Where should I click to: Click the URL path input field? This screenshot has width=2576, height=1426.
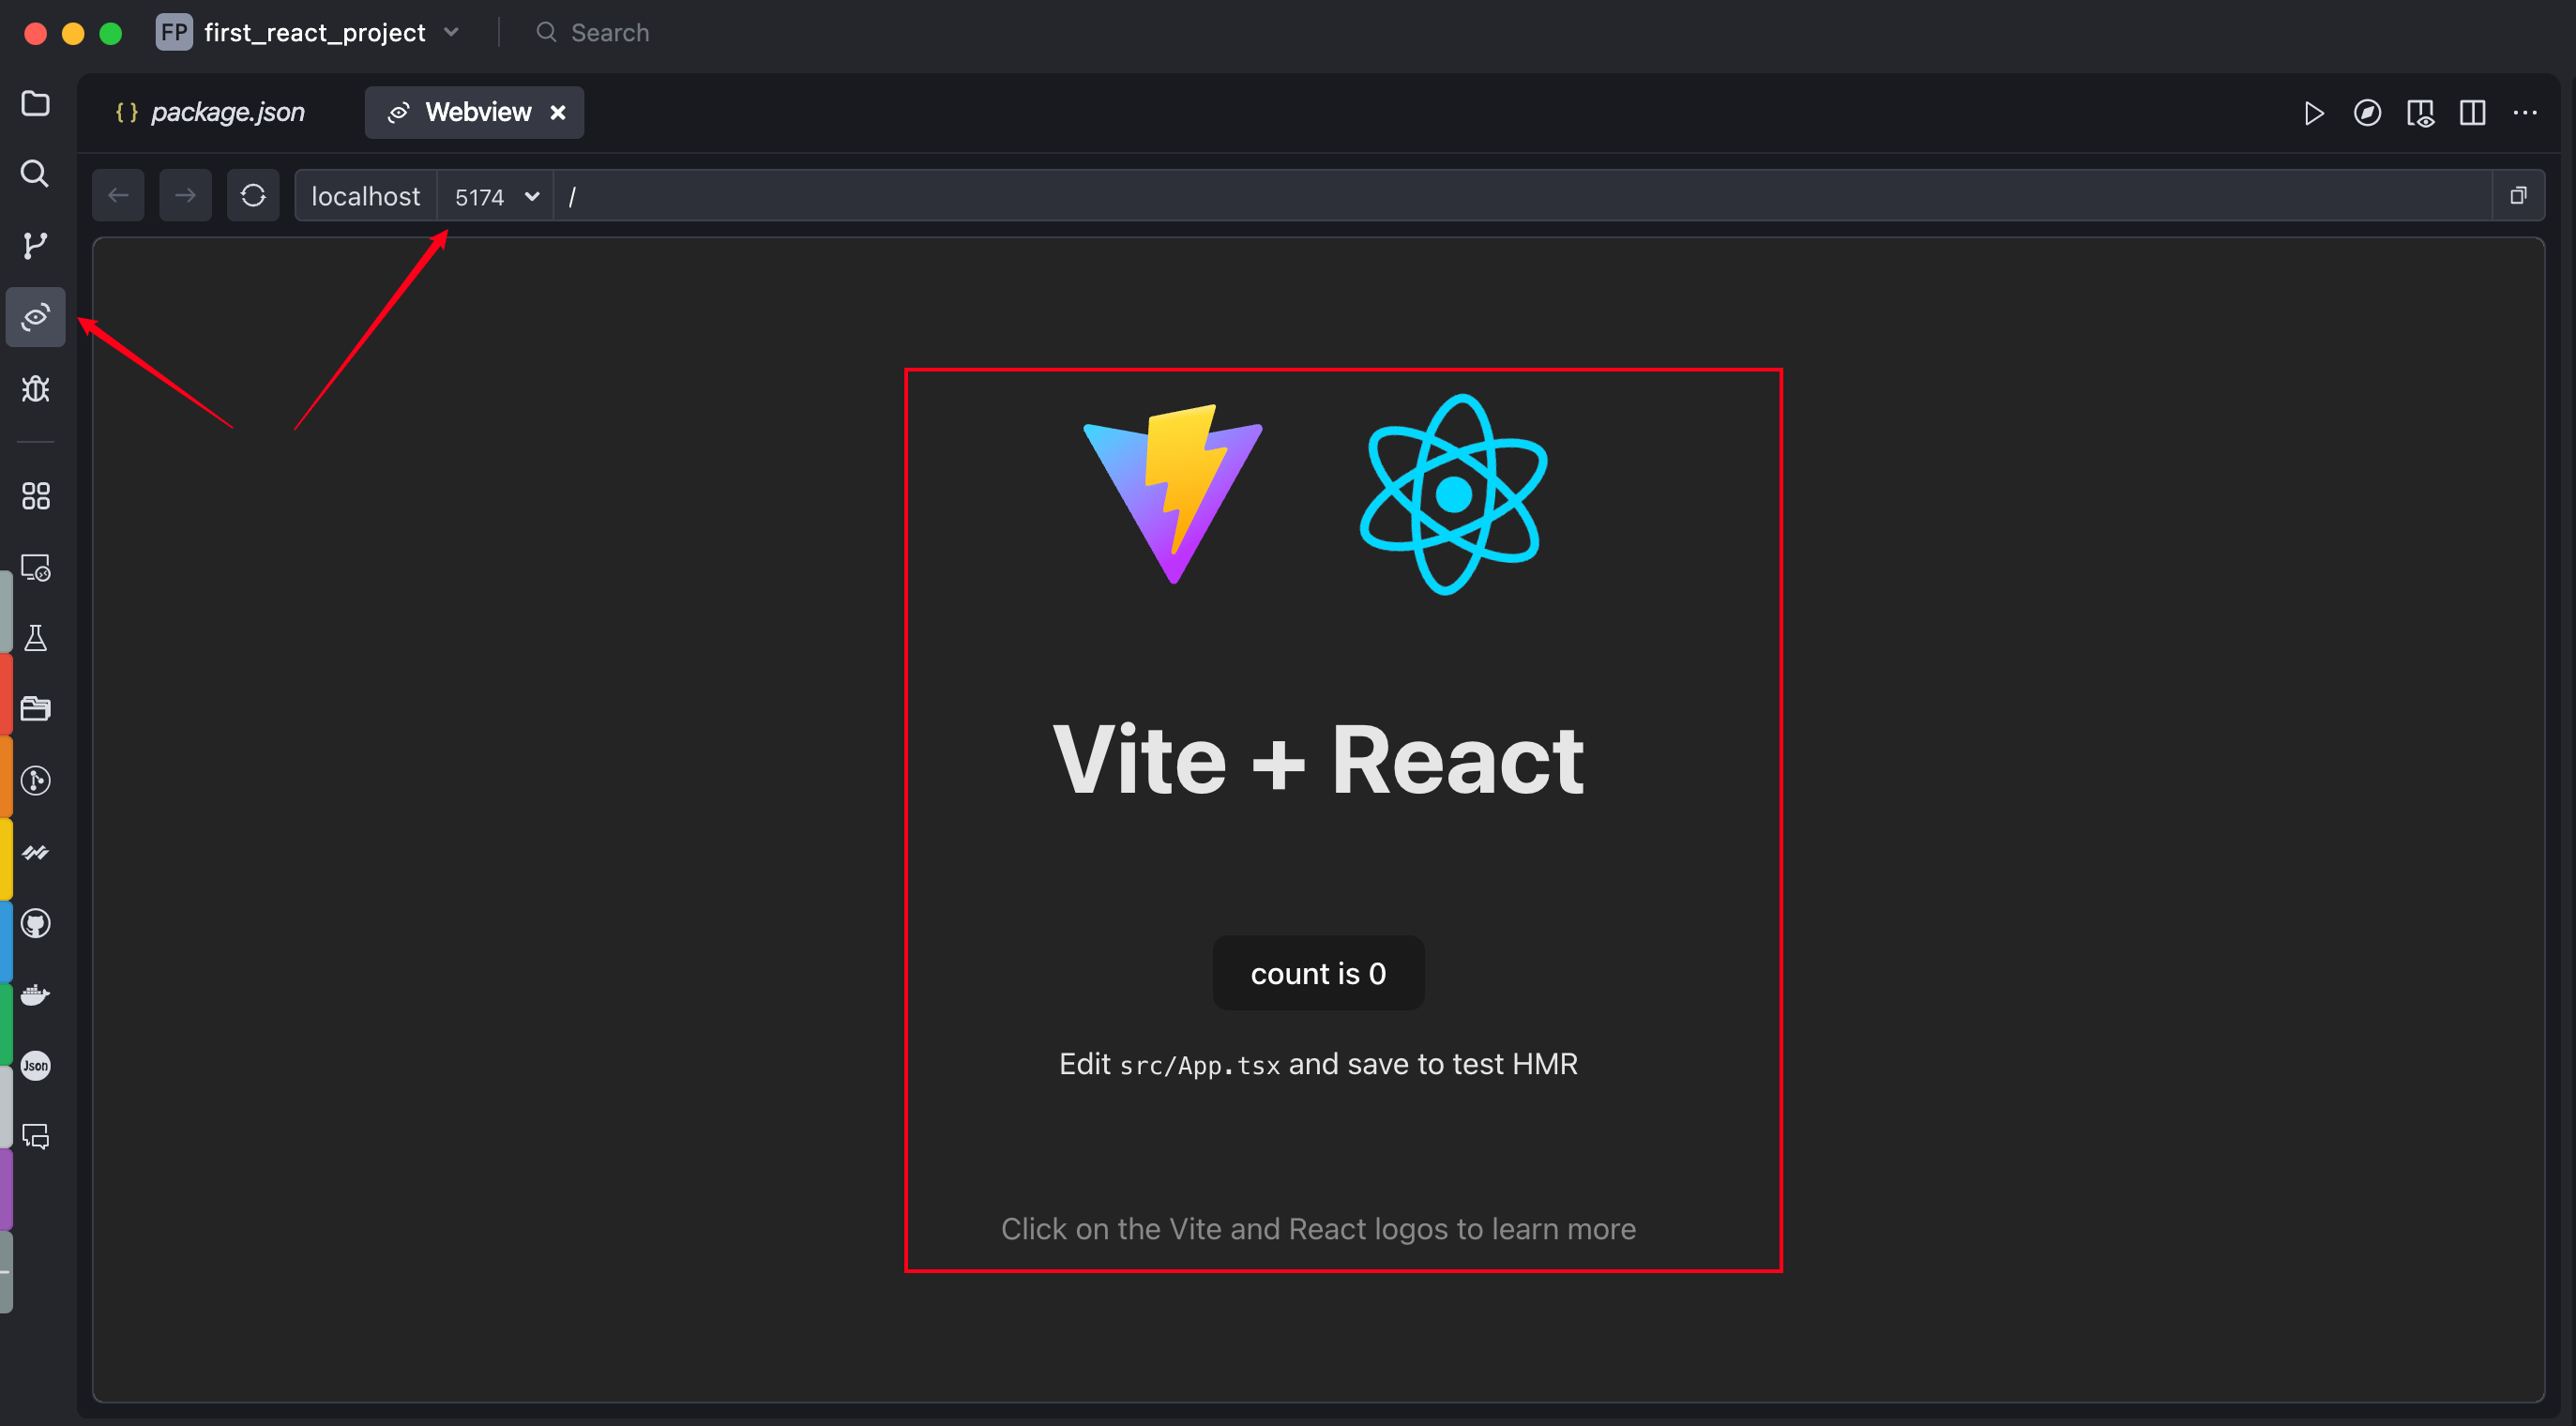click(1500, 196)
